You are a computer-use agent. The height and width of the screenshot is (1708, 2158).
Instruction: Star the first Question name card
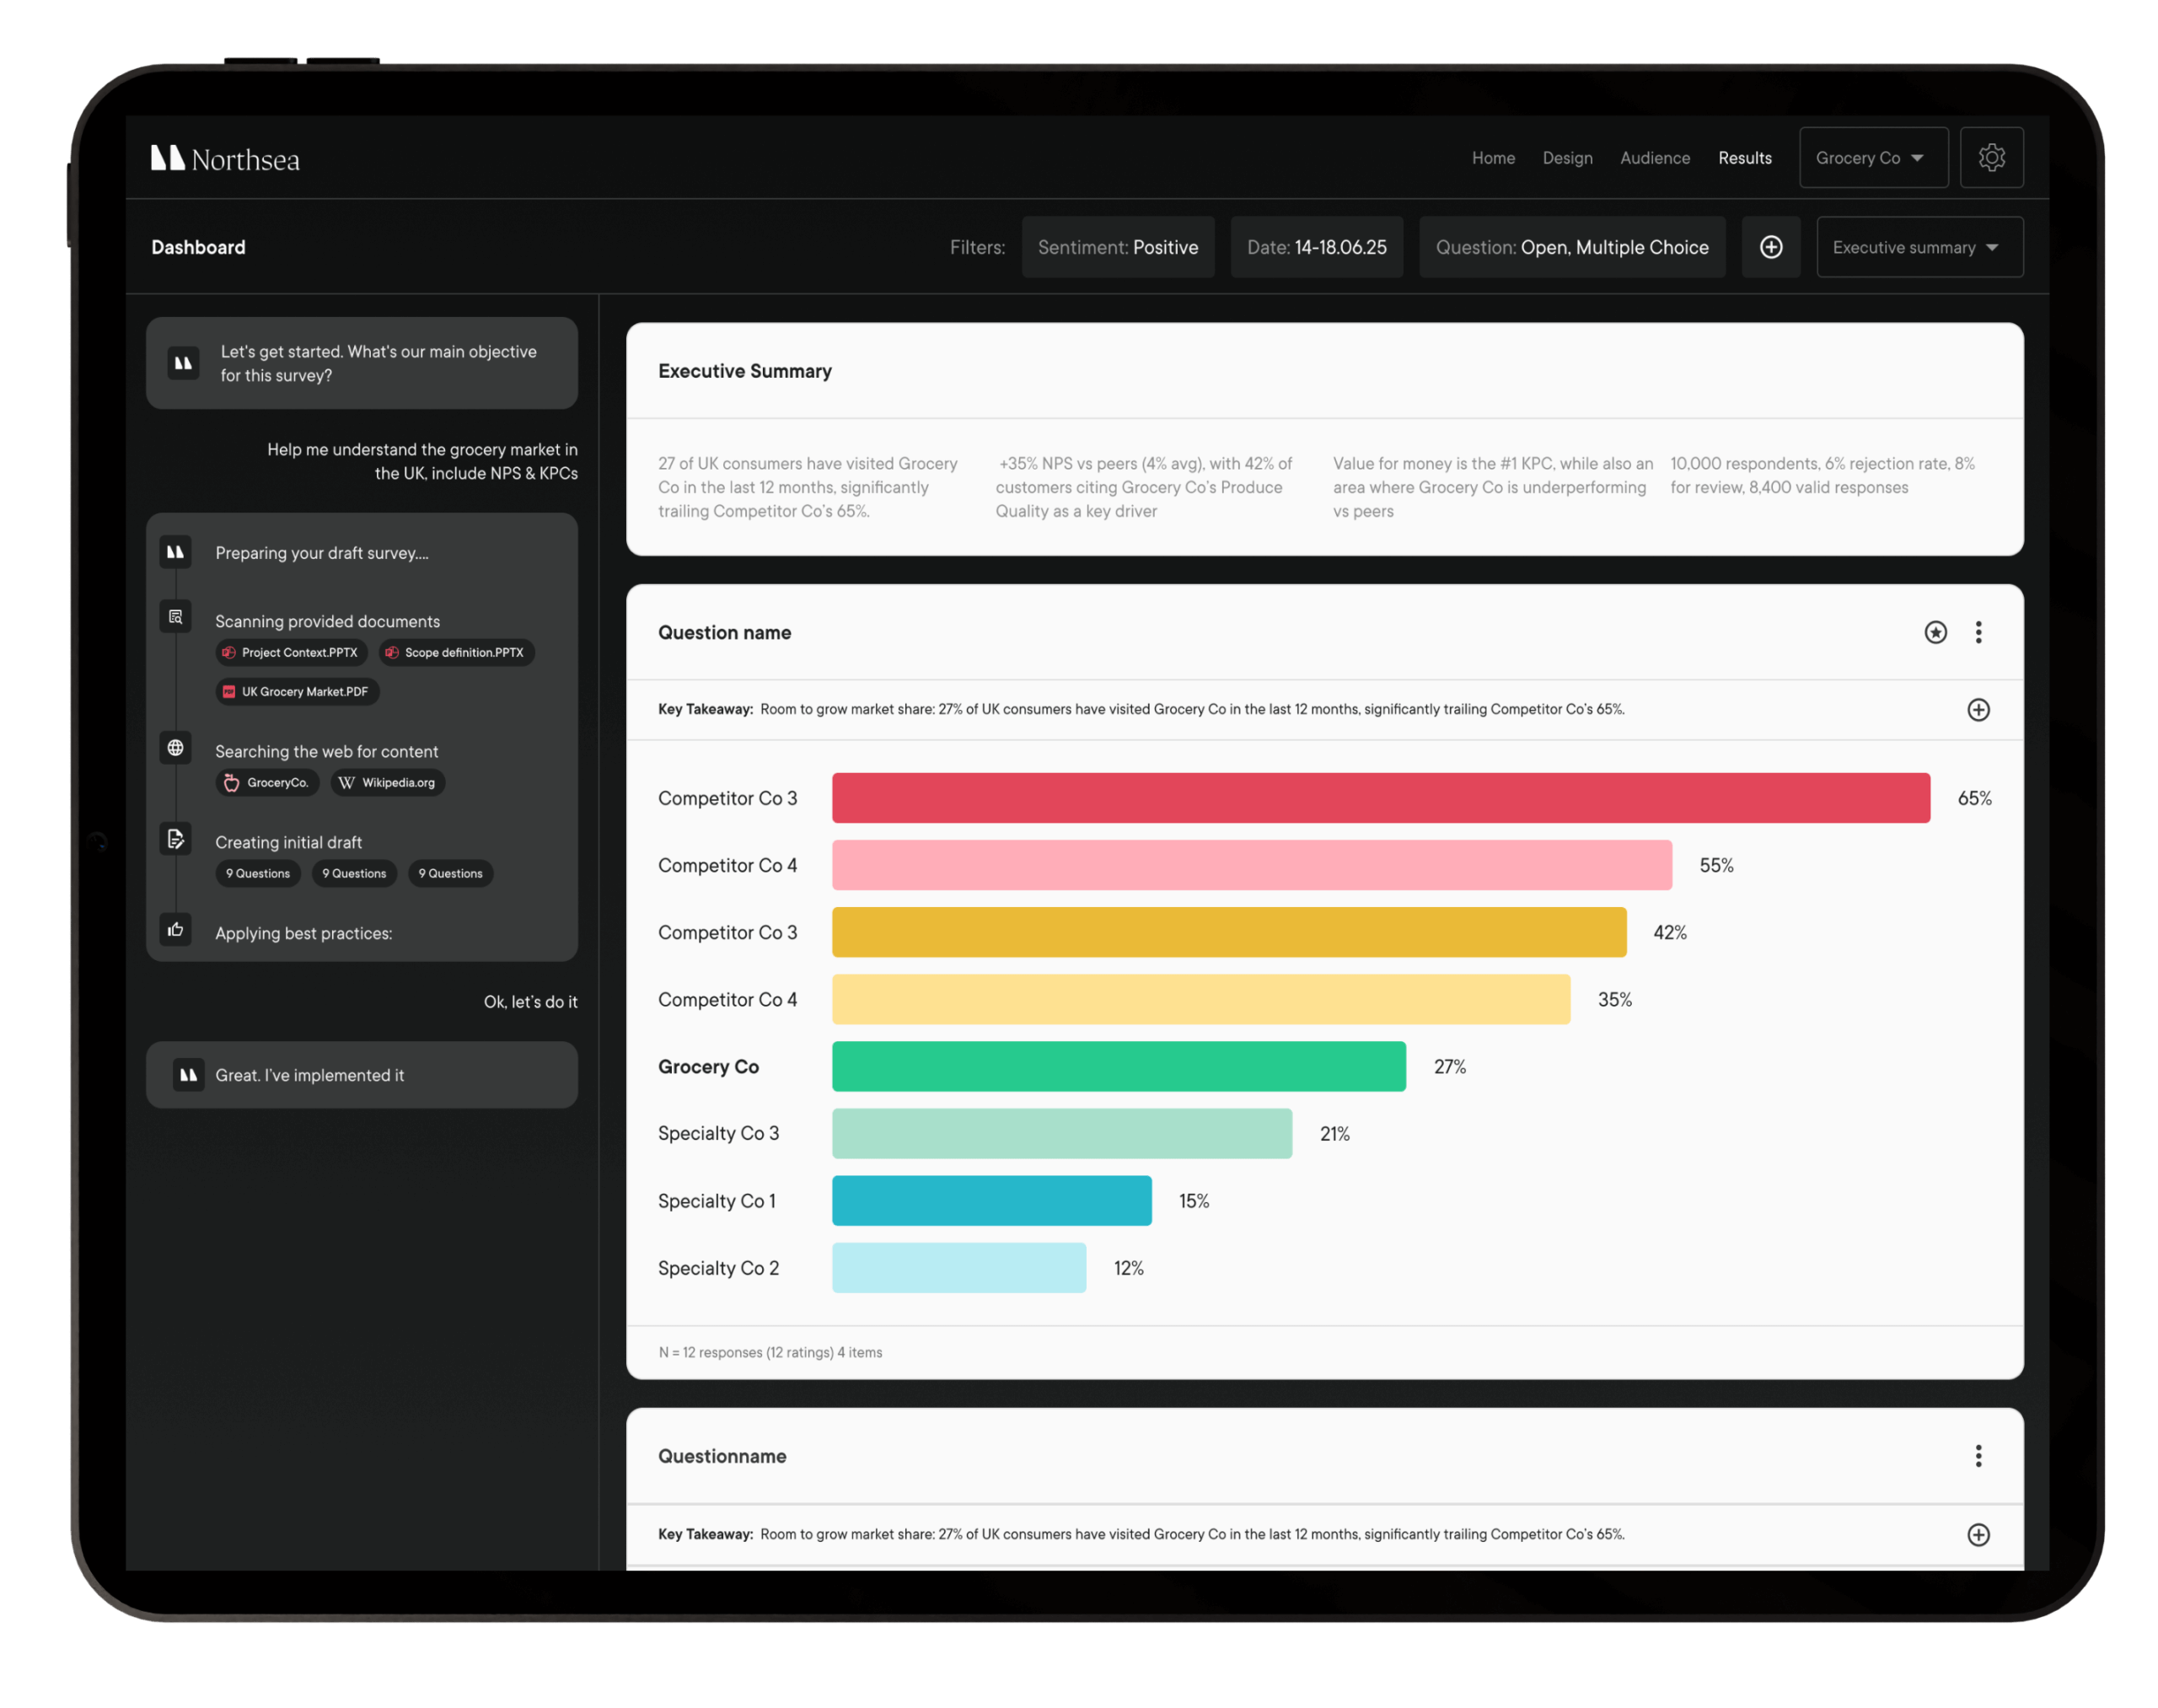tap(1935, 632)
